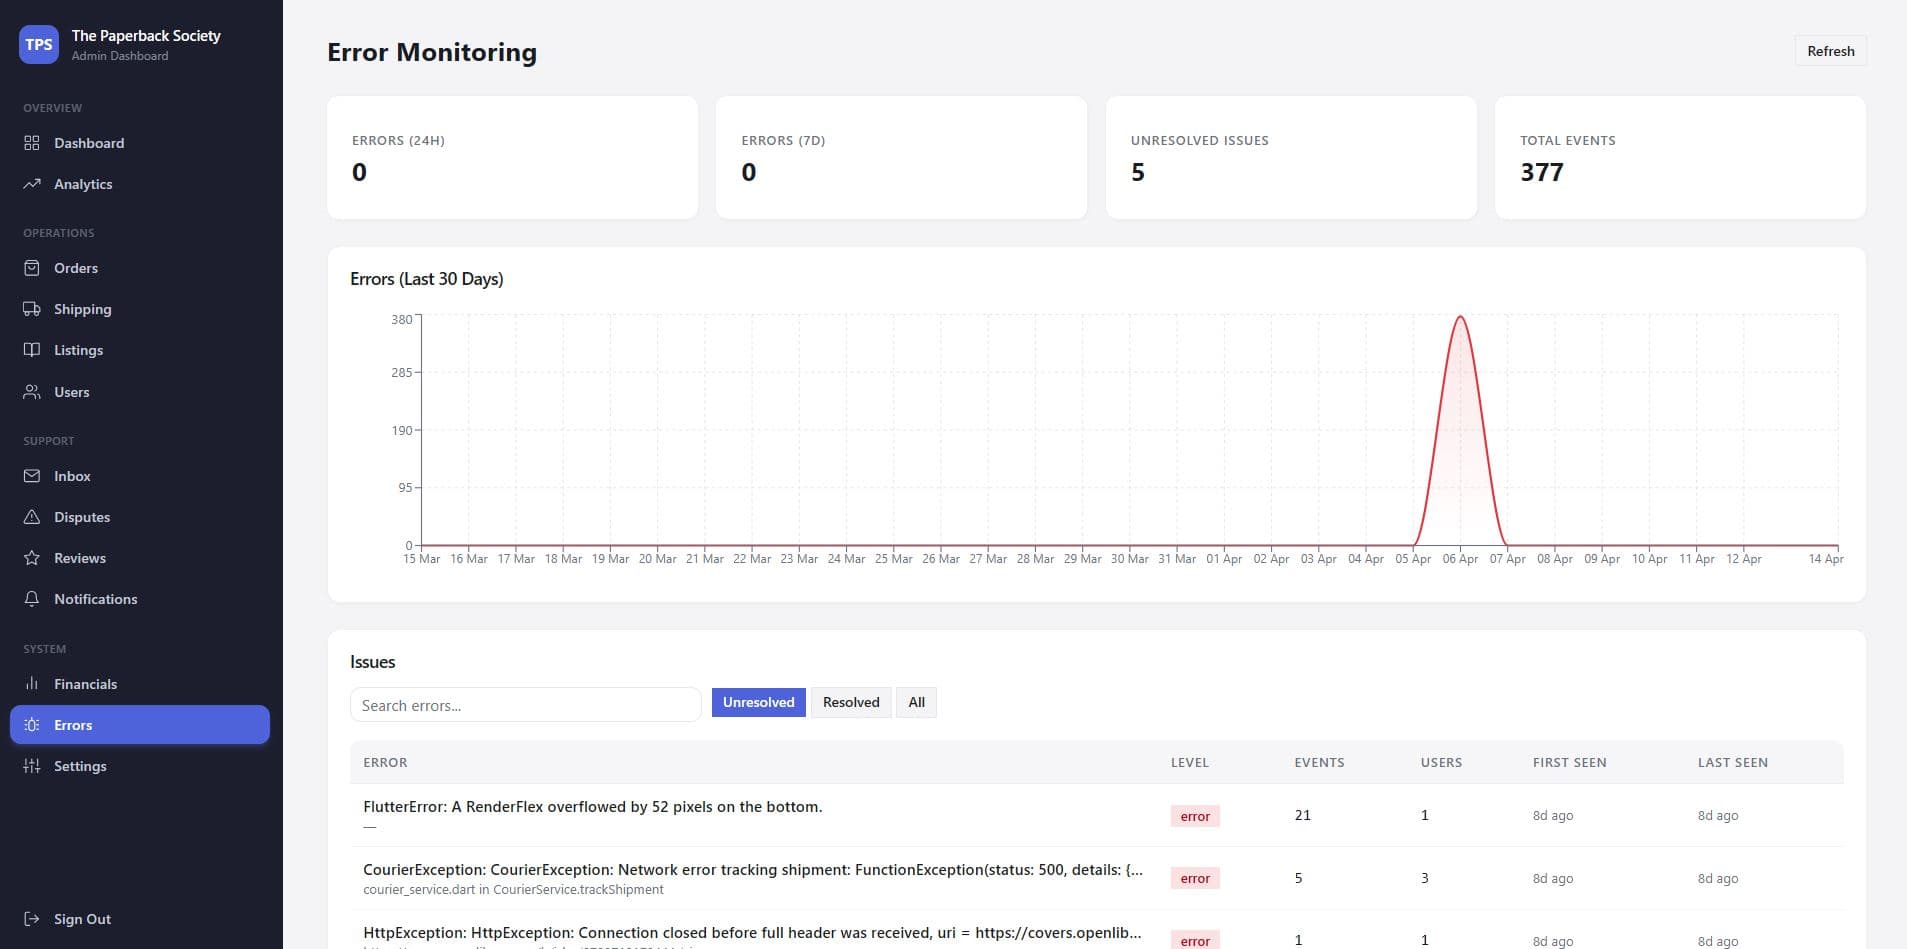Select the Unresolved issues filter
This screenshot has height=949, width=1907.
coord(758,702)
